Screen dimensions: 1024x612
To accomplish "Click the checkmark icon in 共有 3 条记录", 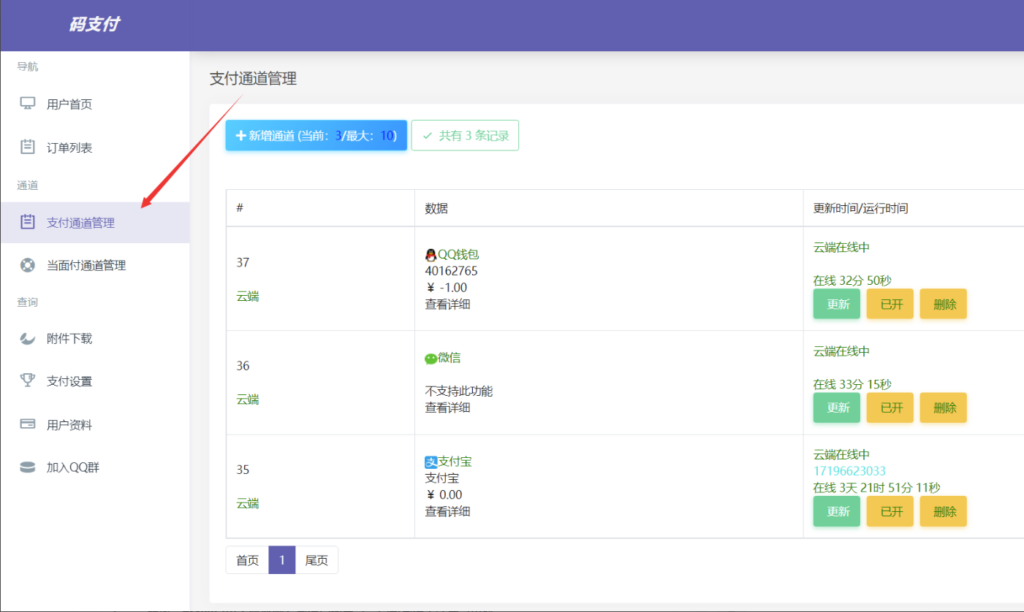I will (x=428, y=135).
